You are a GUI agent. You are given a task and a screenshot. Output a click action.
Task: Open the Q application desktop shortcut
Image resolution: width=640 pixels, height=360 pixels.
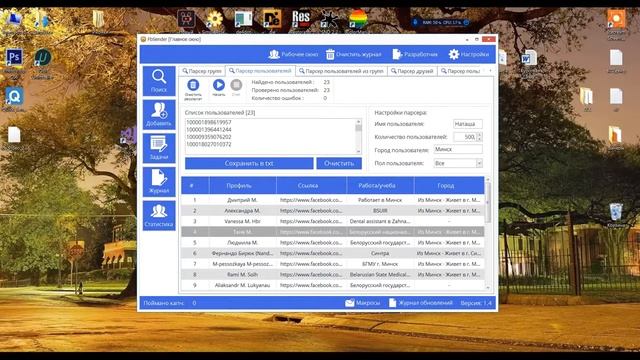pyautogui.click(x=14, y=97)
